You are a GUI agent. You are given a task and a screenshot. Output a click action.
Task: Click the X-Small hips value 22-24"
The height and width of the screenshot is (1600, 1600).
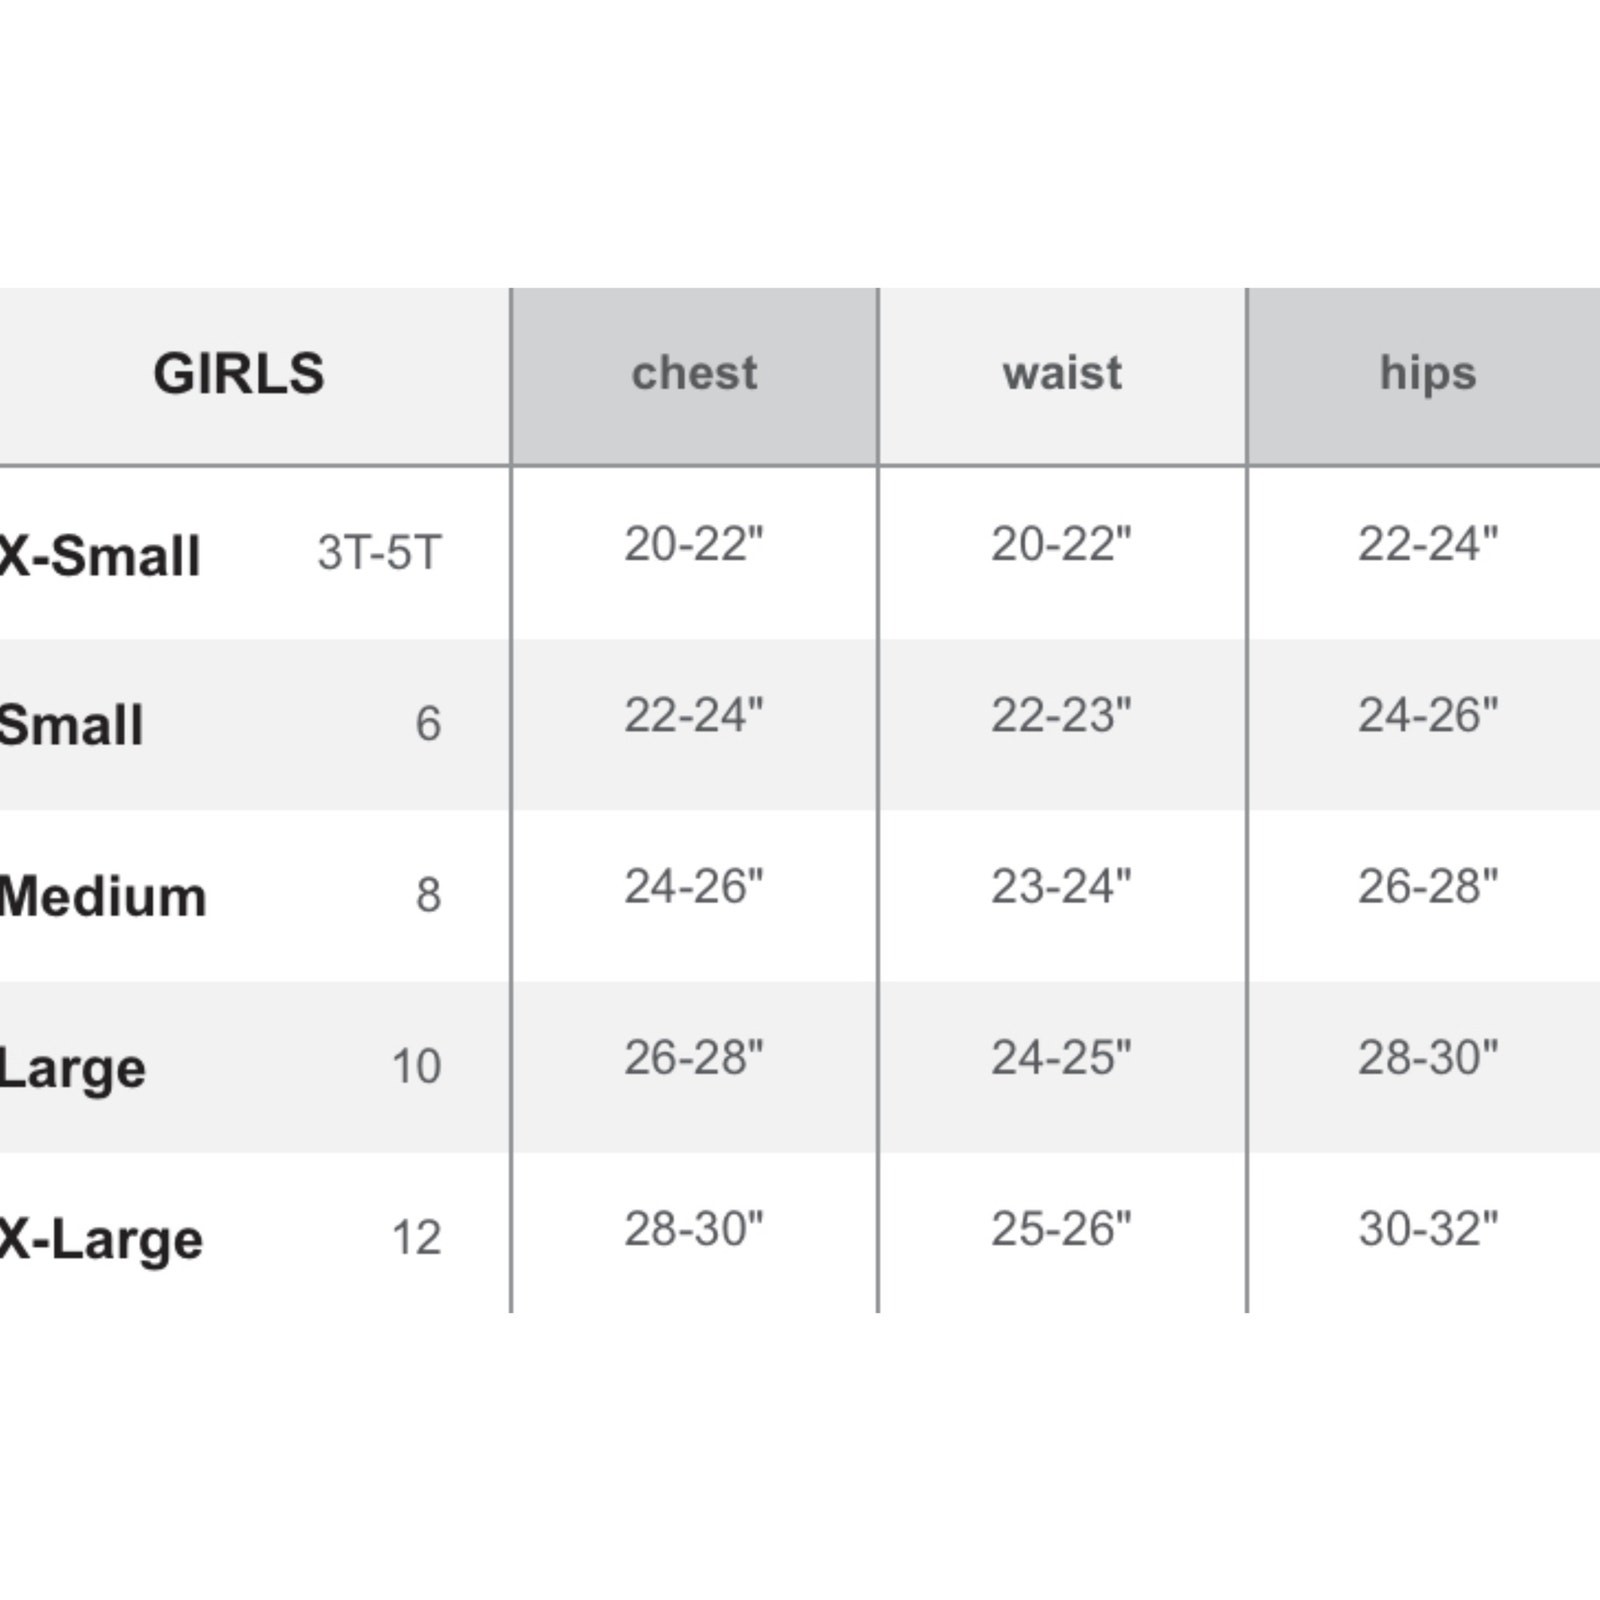[x=1427, y=545]
